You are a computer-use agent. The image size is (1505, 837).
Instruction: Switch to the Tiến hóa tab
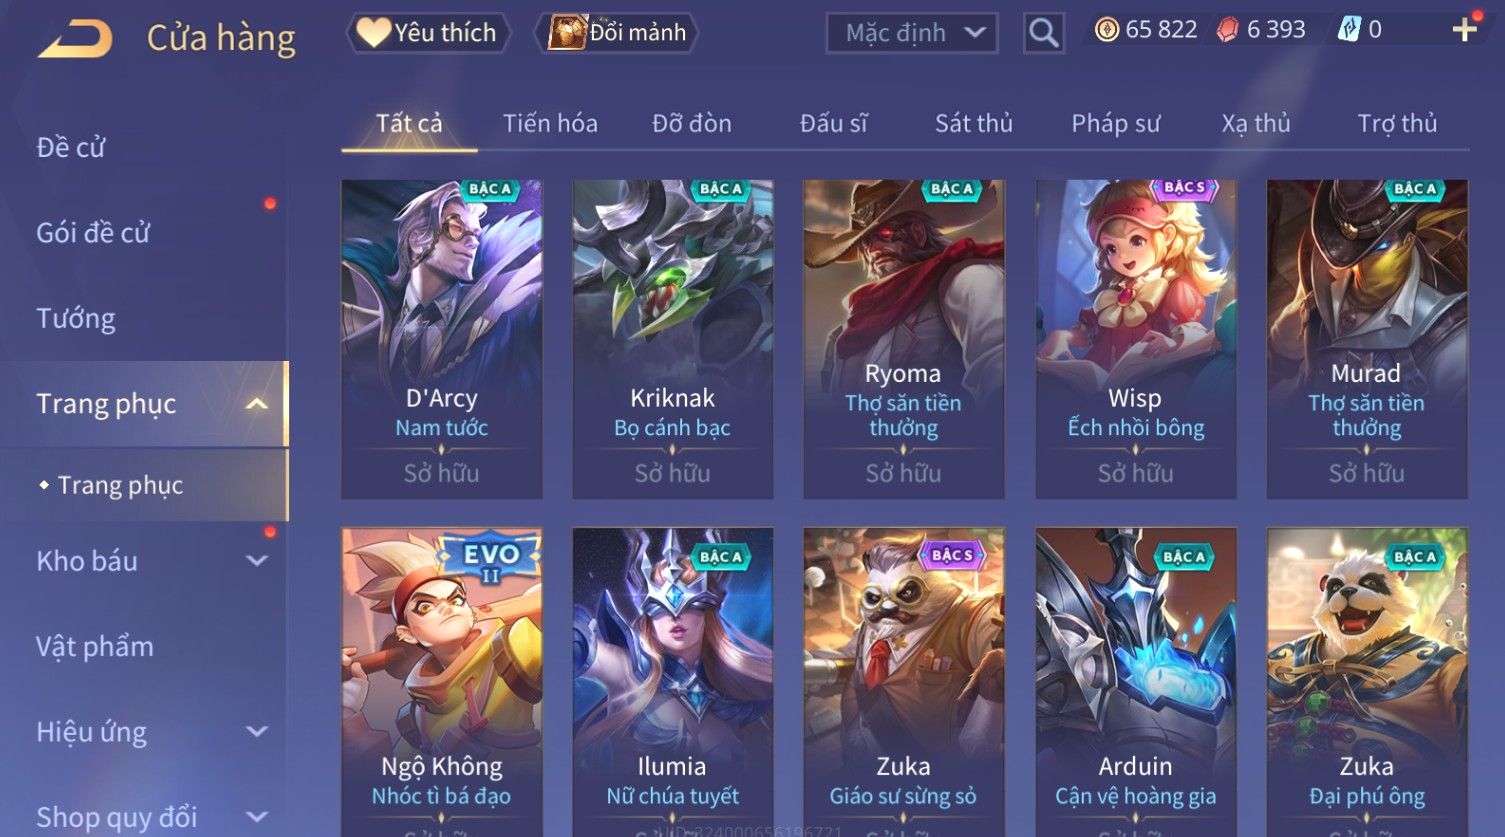(550, 123)
